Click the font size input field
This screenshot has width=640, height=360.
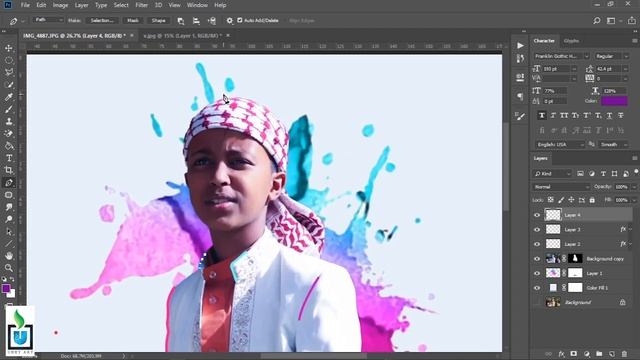[557, 69]
